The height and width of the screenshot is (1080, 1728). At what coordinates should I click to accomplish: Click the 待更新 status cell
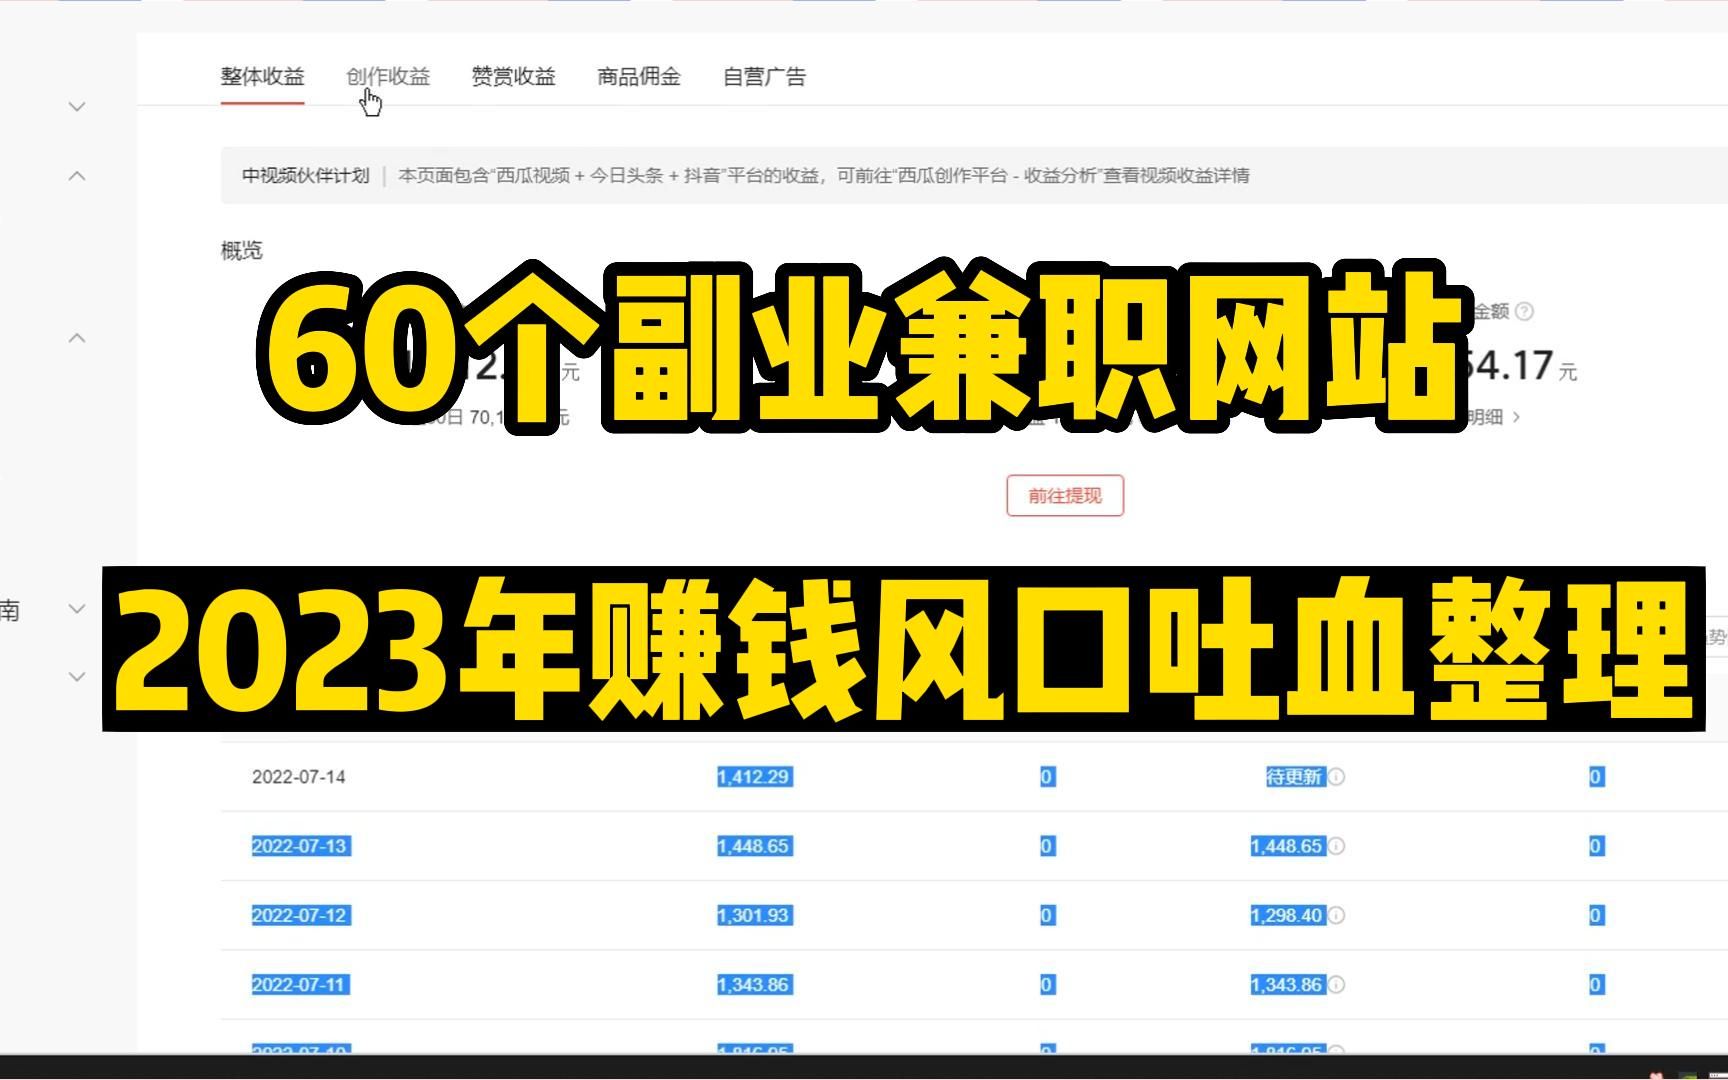[x=1295, y=777]
